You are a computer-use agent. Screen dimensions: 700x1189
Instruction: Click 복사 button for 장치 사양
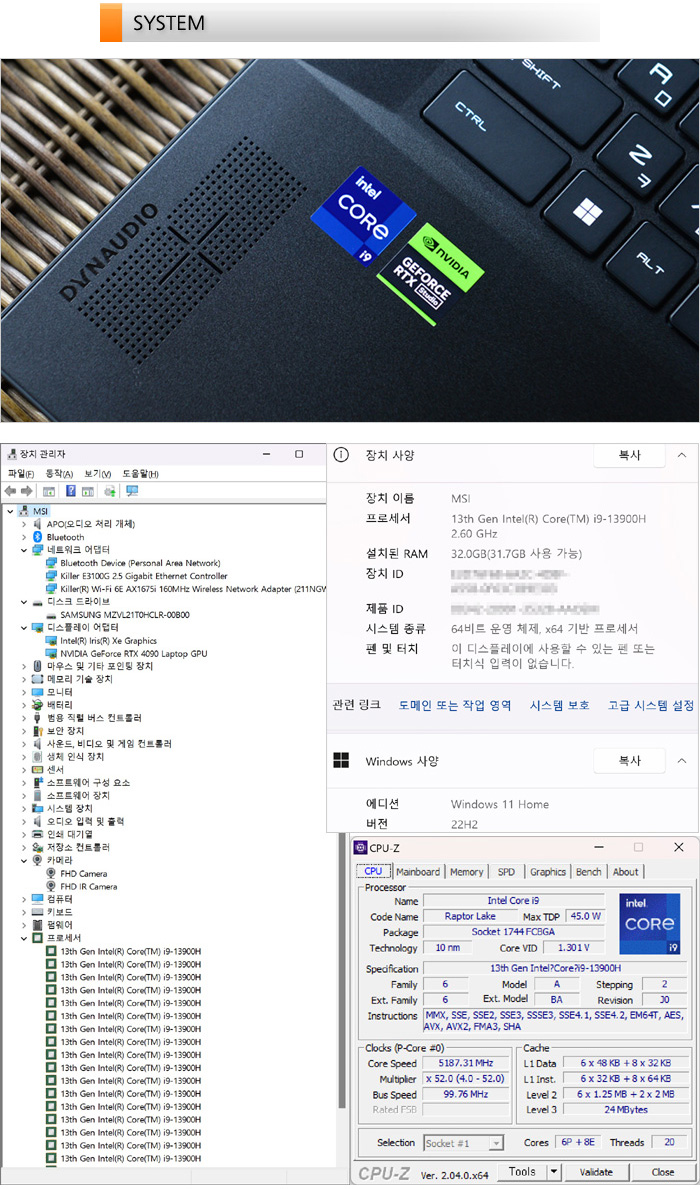pyautogui.click(x=629, y=455)
